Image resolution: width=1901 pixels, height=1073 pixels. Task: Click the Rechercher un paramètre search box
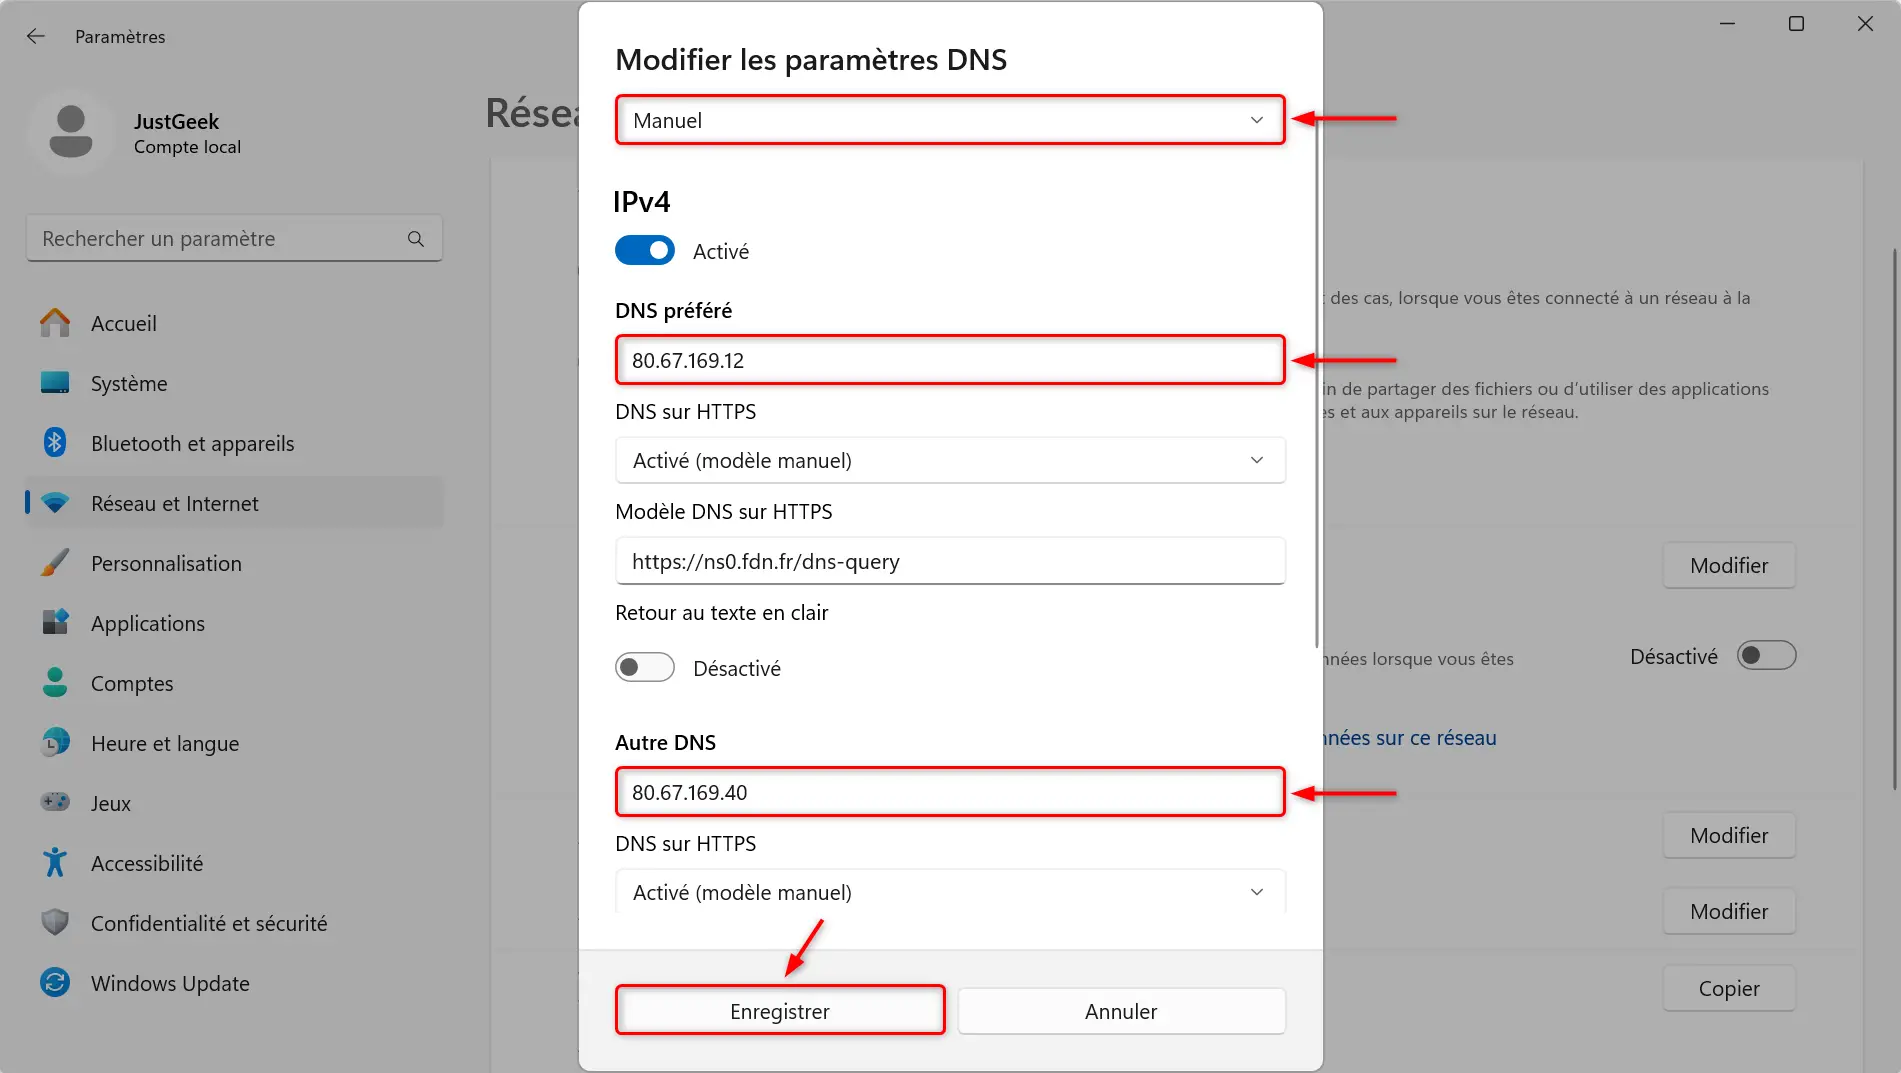point(234,239)
